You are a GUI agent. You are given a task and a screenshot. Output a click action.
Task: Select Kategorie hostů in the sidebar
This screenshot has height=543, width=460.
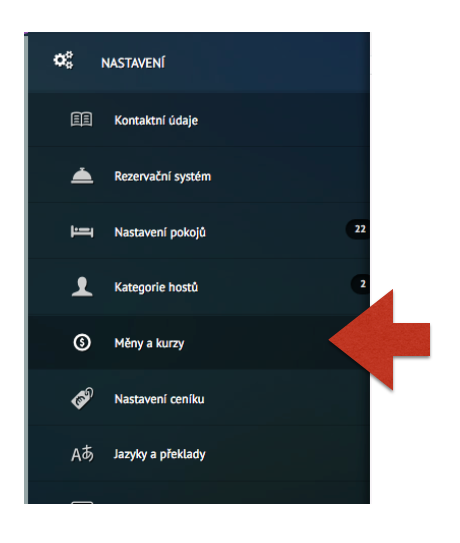[199, 287]
